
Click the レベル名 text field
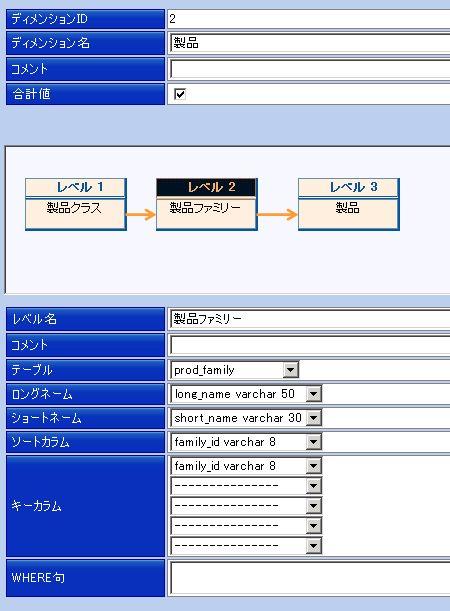(310, 319)
